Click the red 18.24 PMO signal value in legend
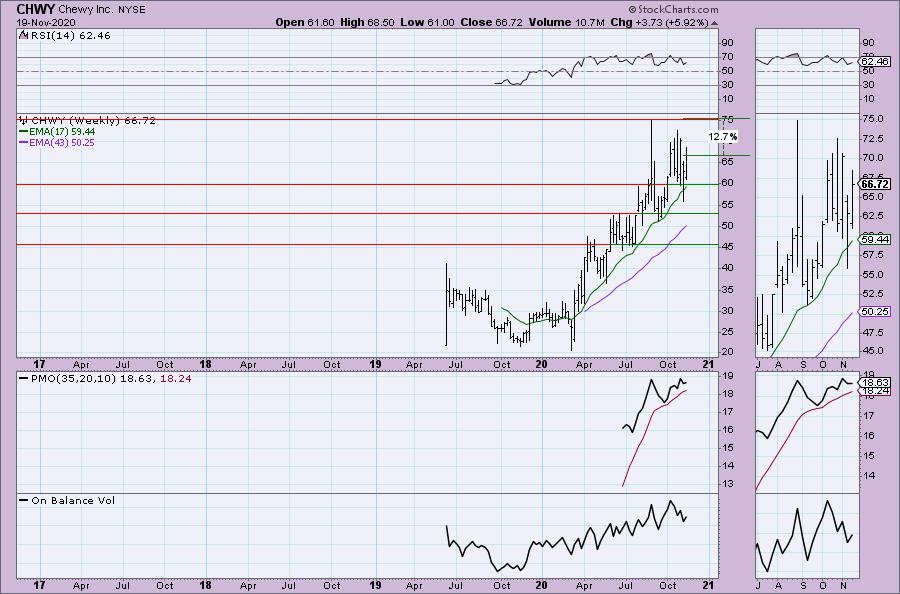 [176, 379]
